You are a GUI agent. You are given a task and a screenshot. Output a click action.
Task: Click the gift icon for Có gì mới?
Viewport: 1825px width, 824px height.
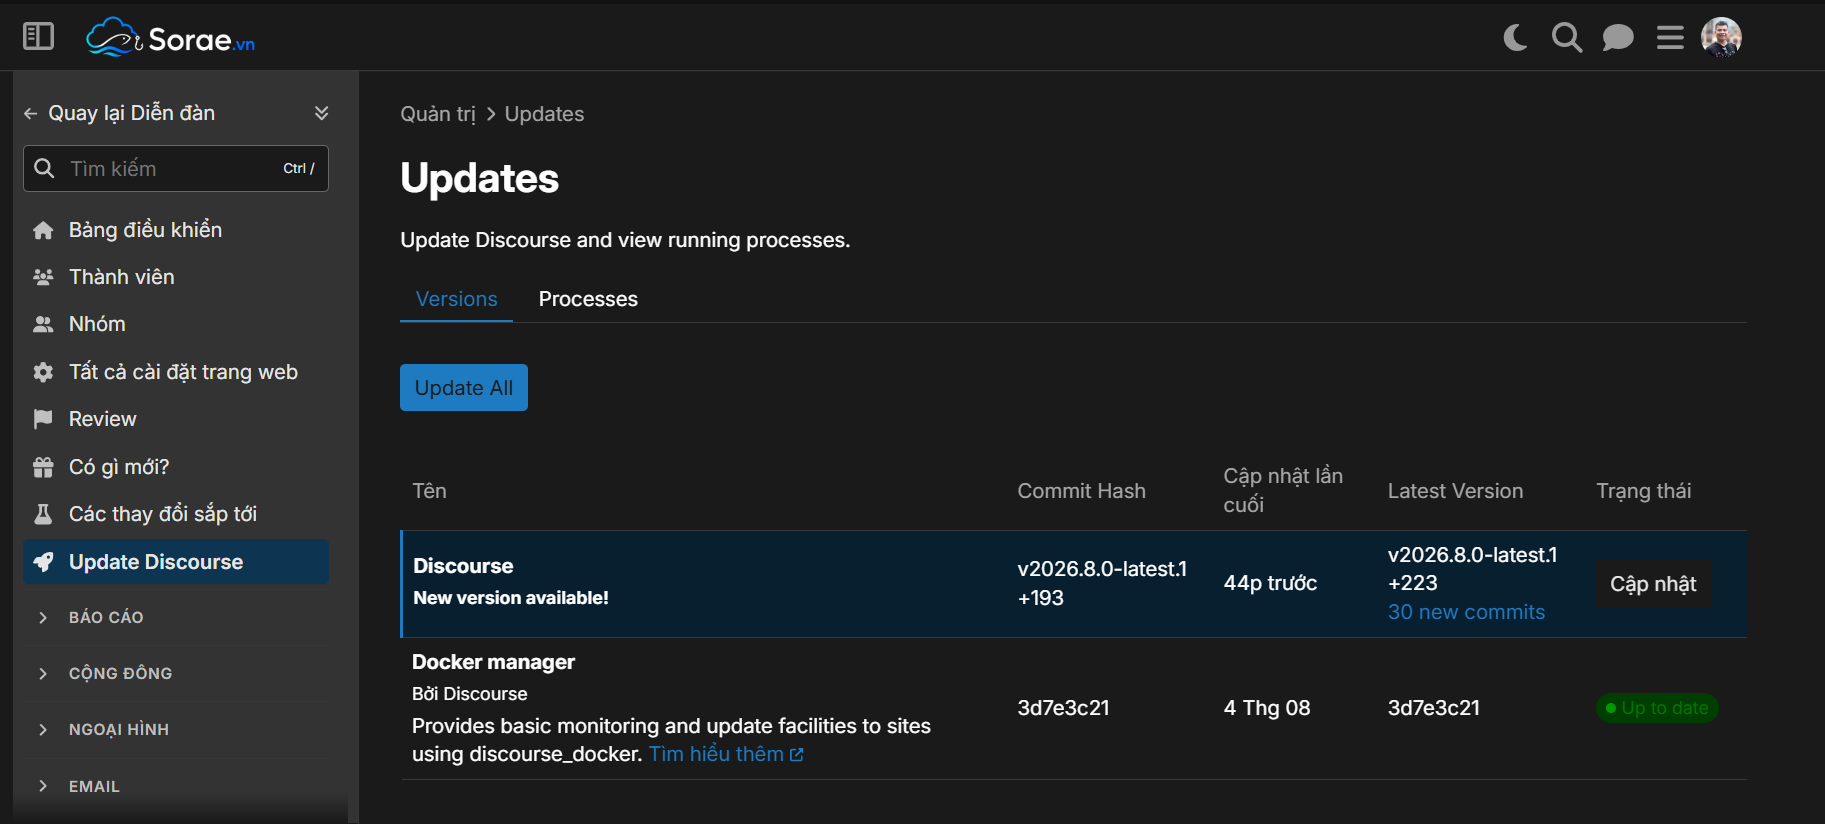(x=43, y=467)
